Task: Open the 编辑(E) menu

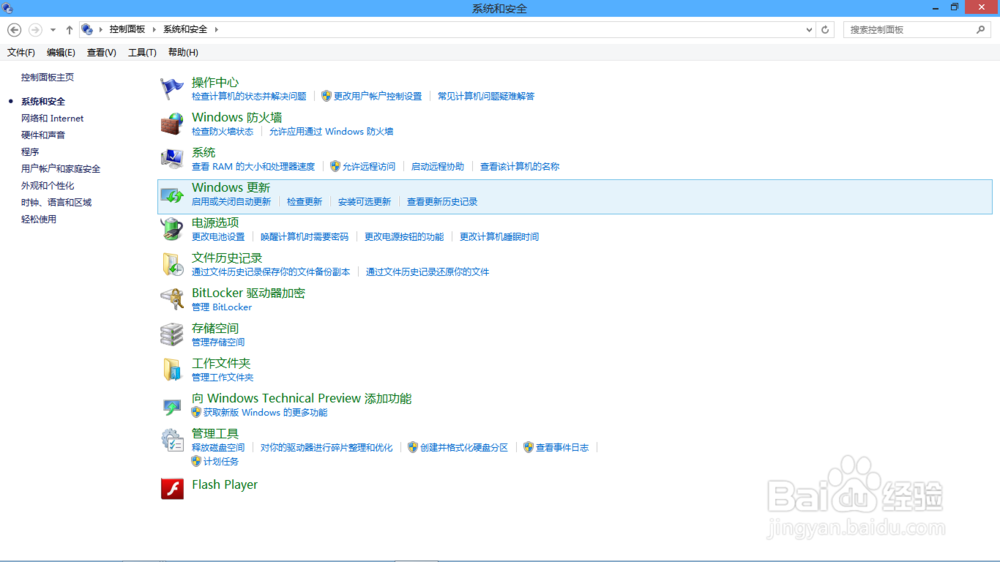Action: (61, 52)
